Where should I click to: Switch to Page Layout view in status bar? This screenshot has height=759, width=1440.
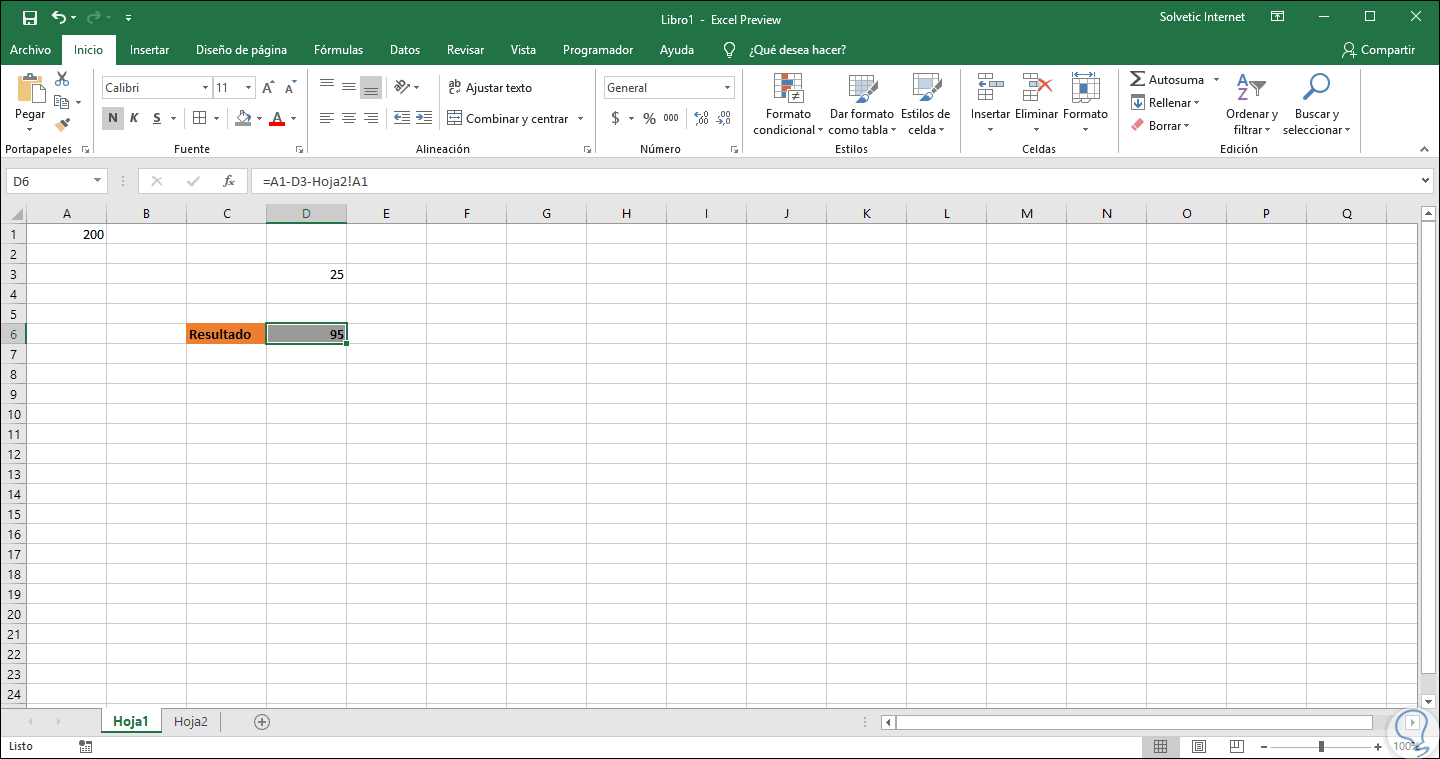[x=1198, y=746]
